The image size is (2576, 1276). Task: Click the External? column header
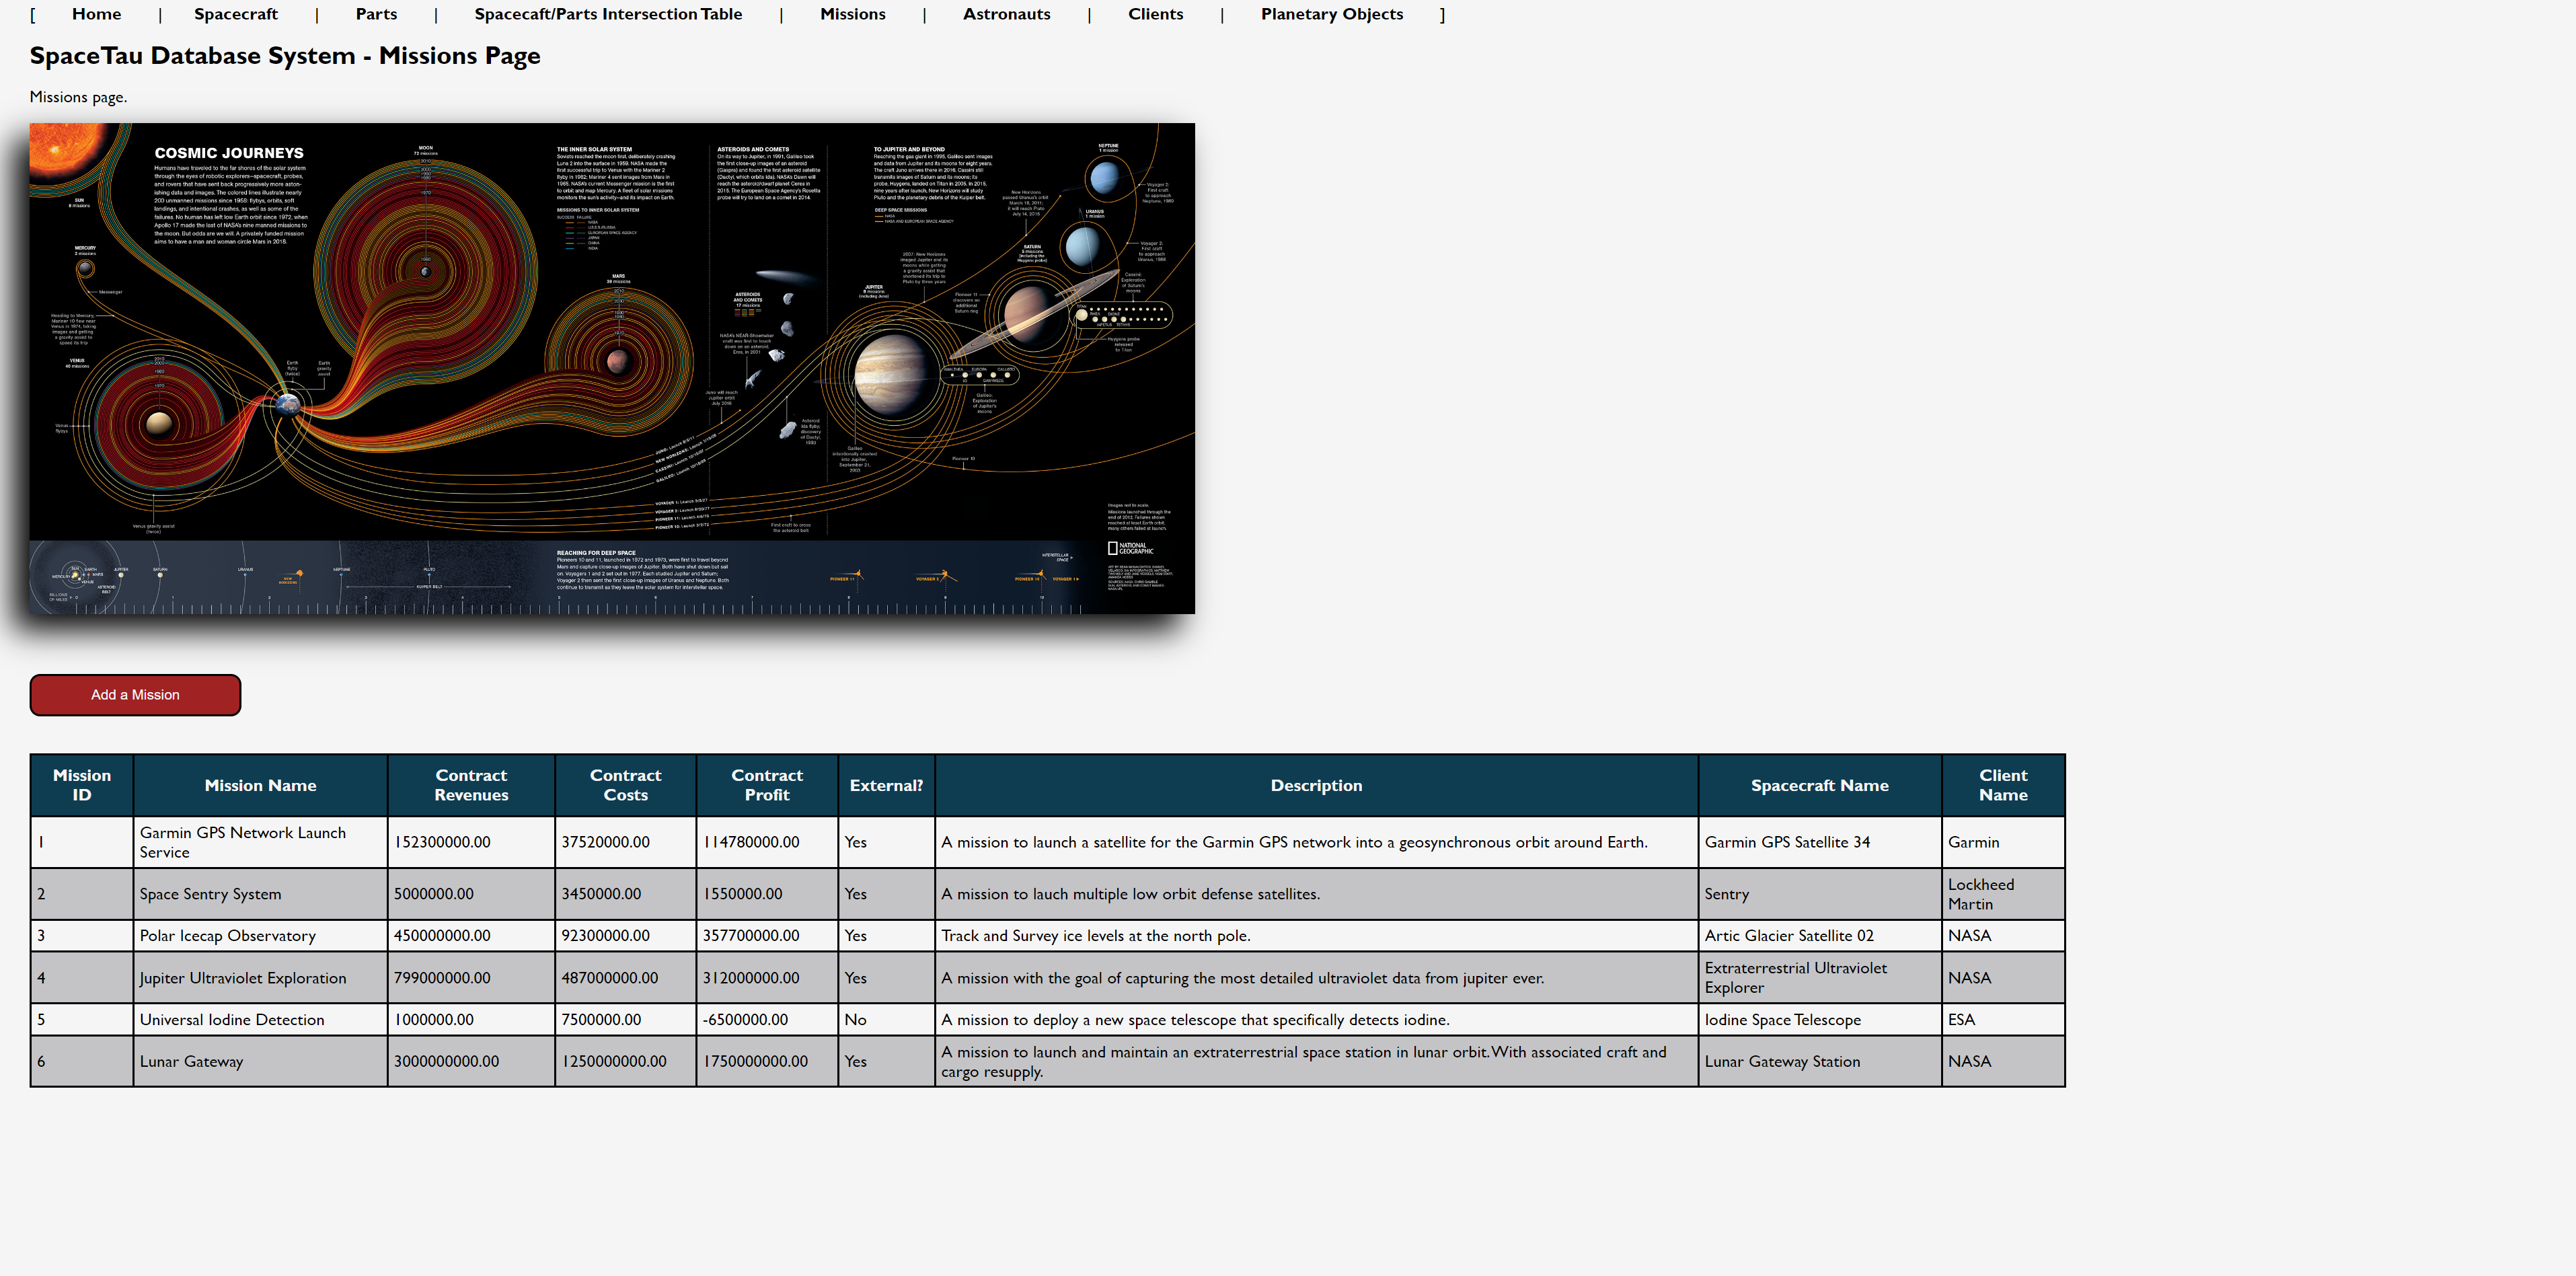click(x=886, y=785)
